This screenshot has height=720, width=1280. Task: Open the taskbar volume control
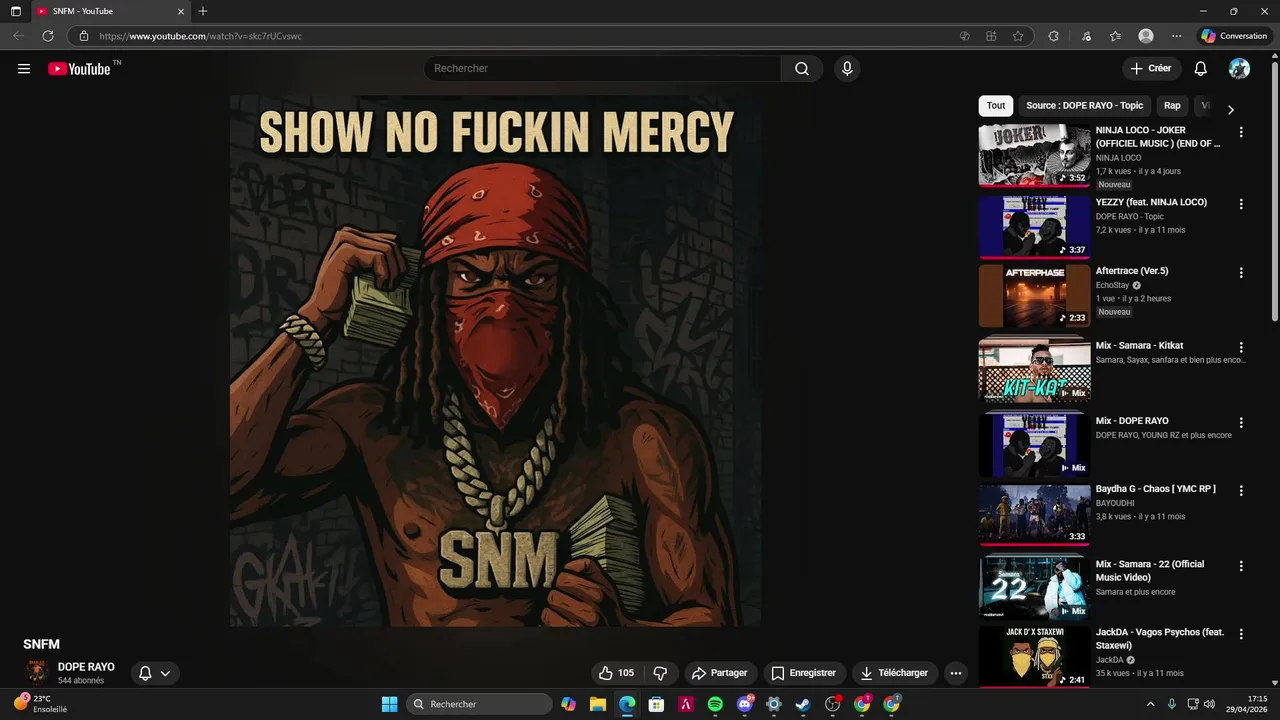[1209, 704]
